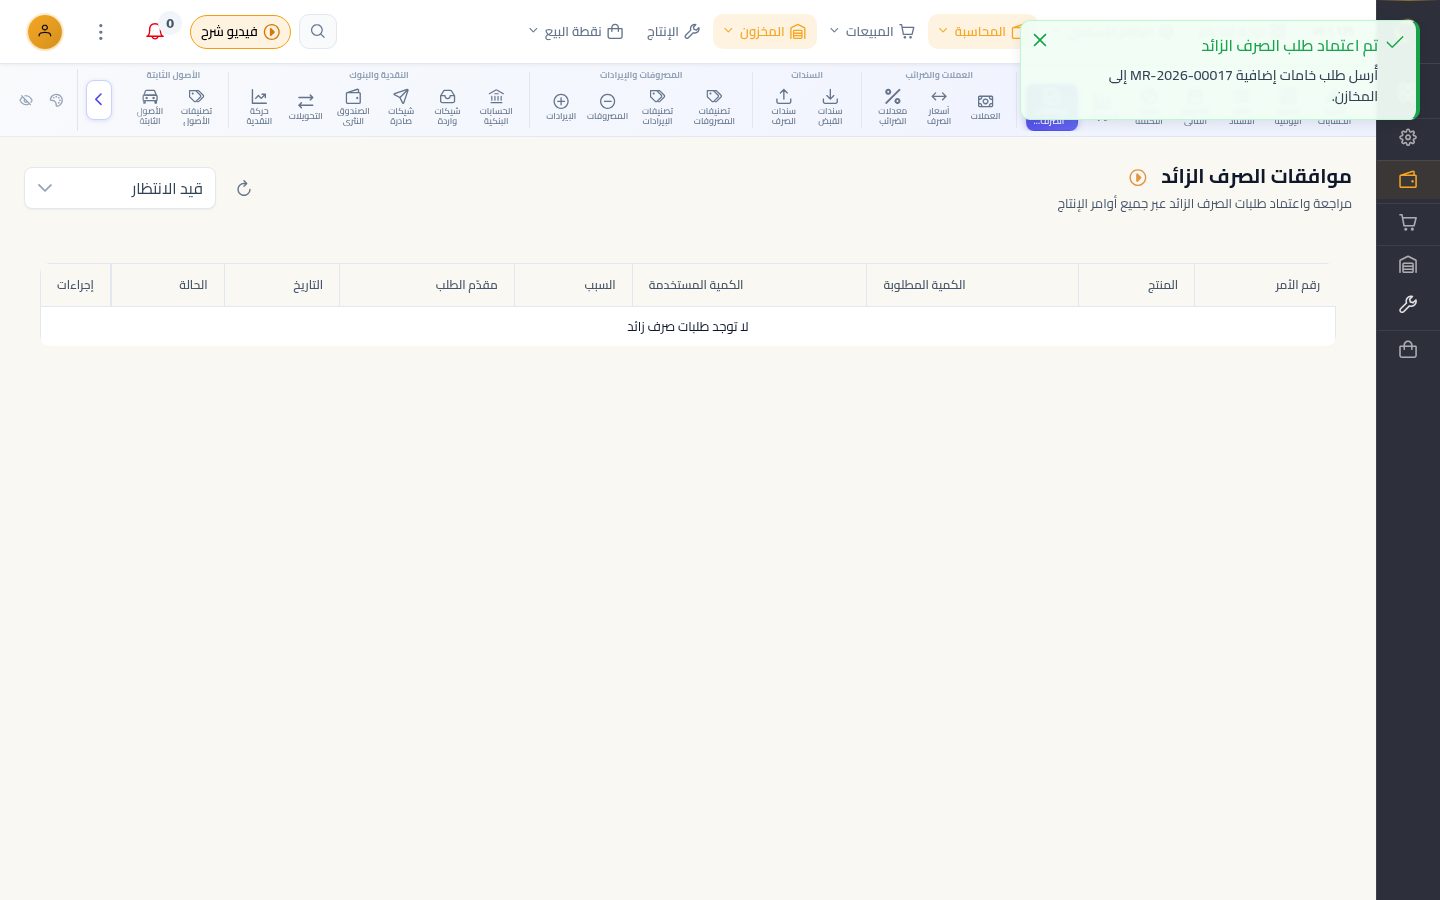This screenshot has height=900, width=1440.
Task: Open the three-dot more options menu
Action: tap(101, 32)
